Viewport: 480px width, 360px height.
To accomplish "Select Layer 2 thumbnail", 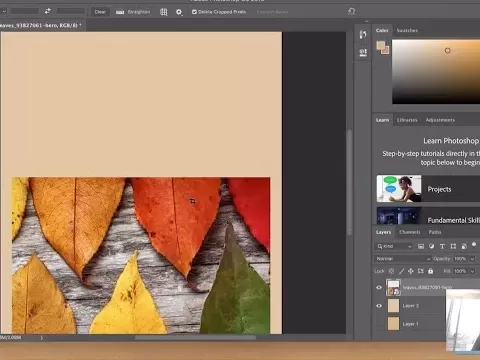I will (393, 306).
